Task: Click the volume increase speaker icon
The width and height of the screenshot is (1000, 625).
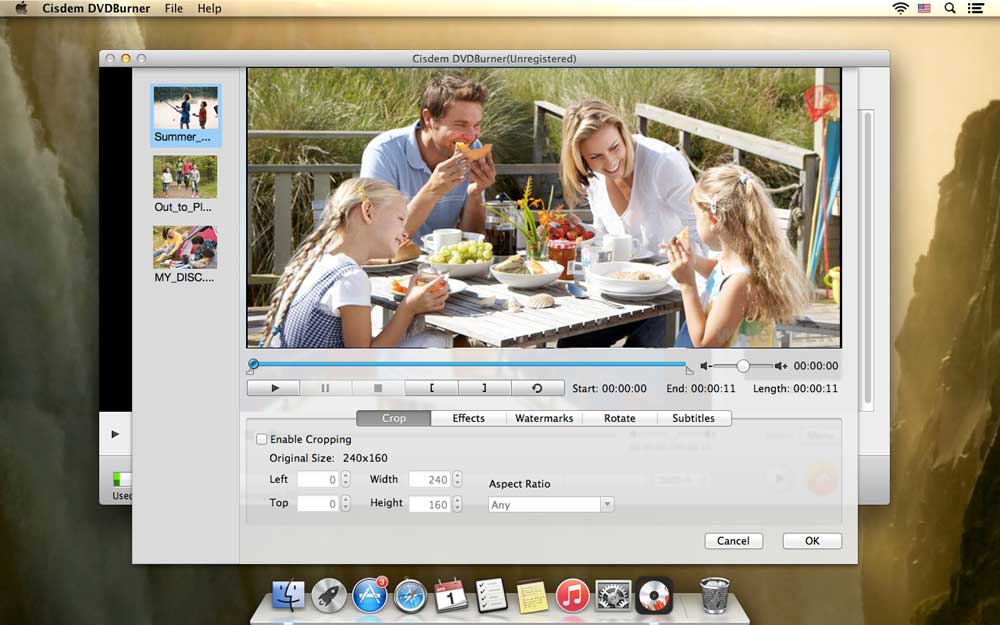Action: pyautogui.click(x=781, y=366)
